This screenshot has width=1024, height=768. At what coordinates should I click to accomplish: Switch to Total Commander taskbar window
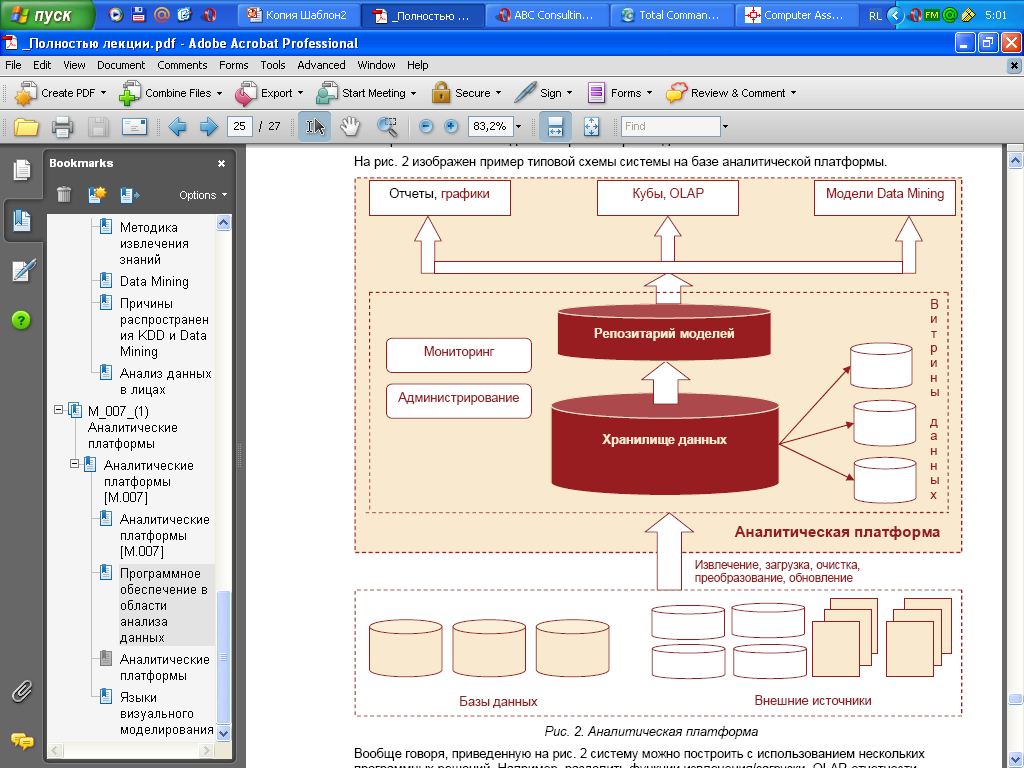pos(671,15)
